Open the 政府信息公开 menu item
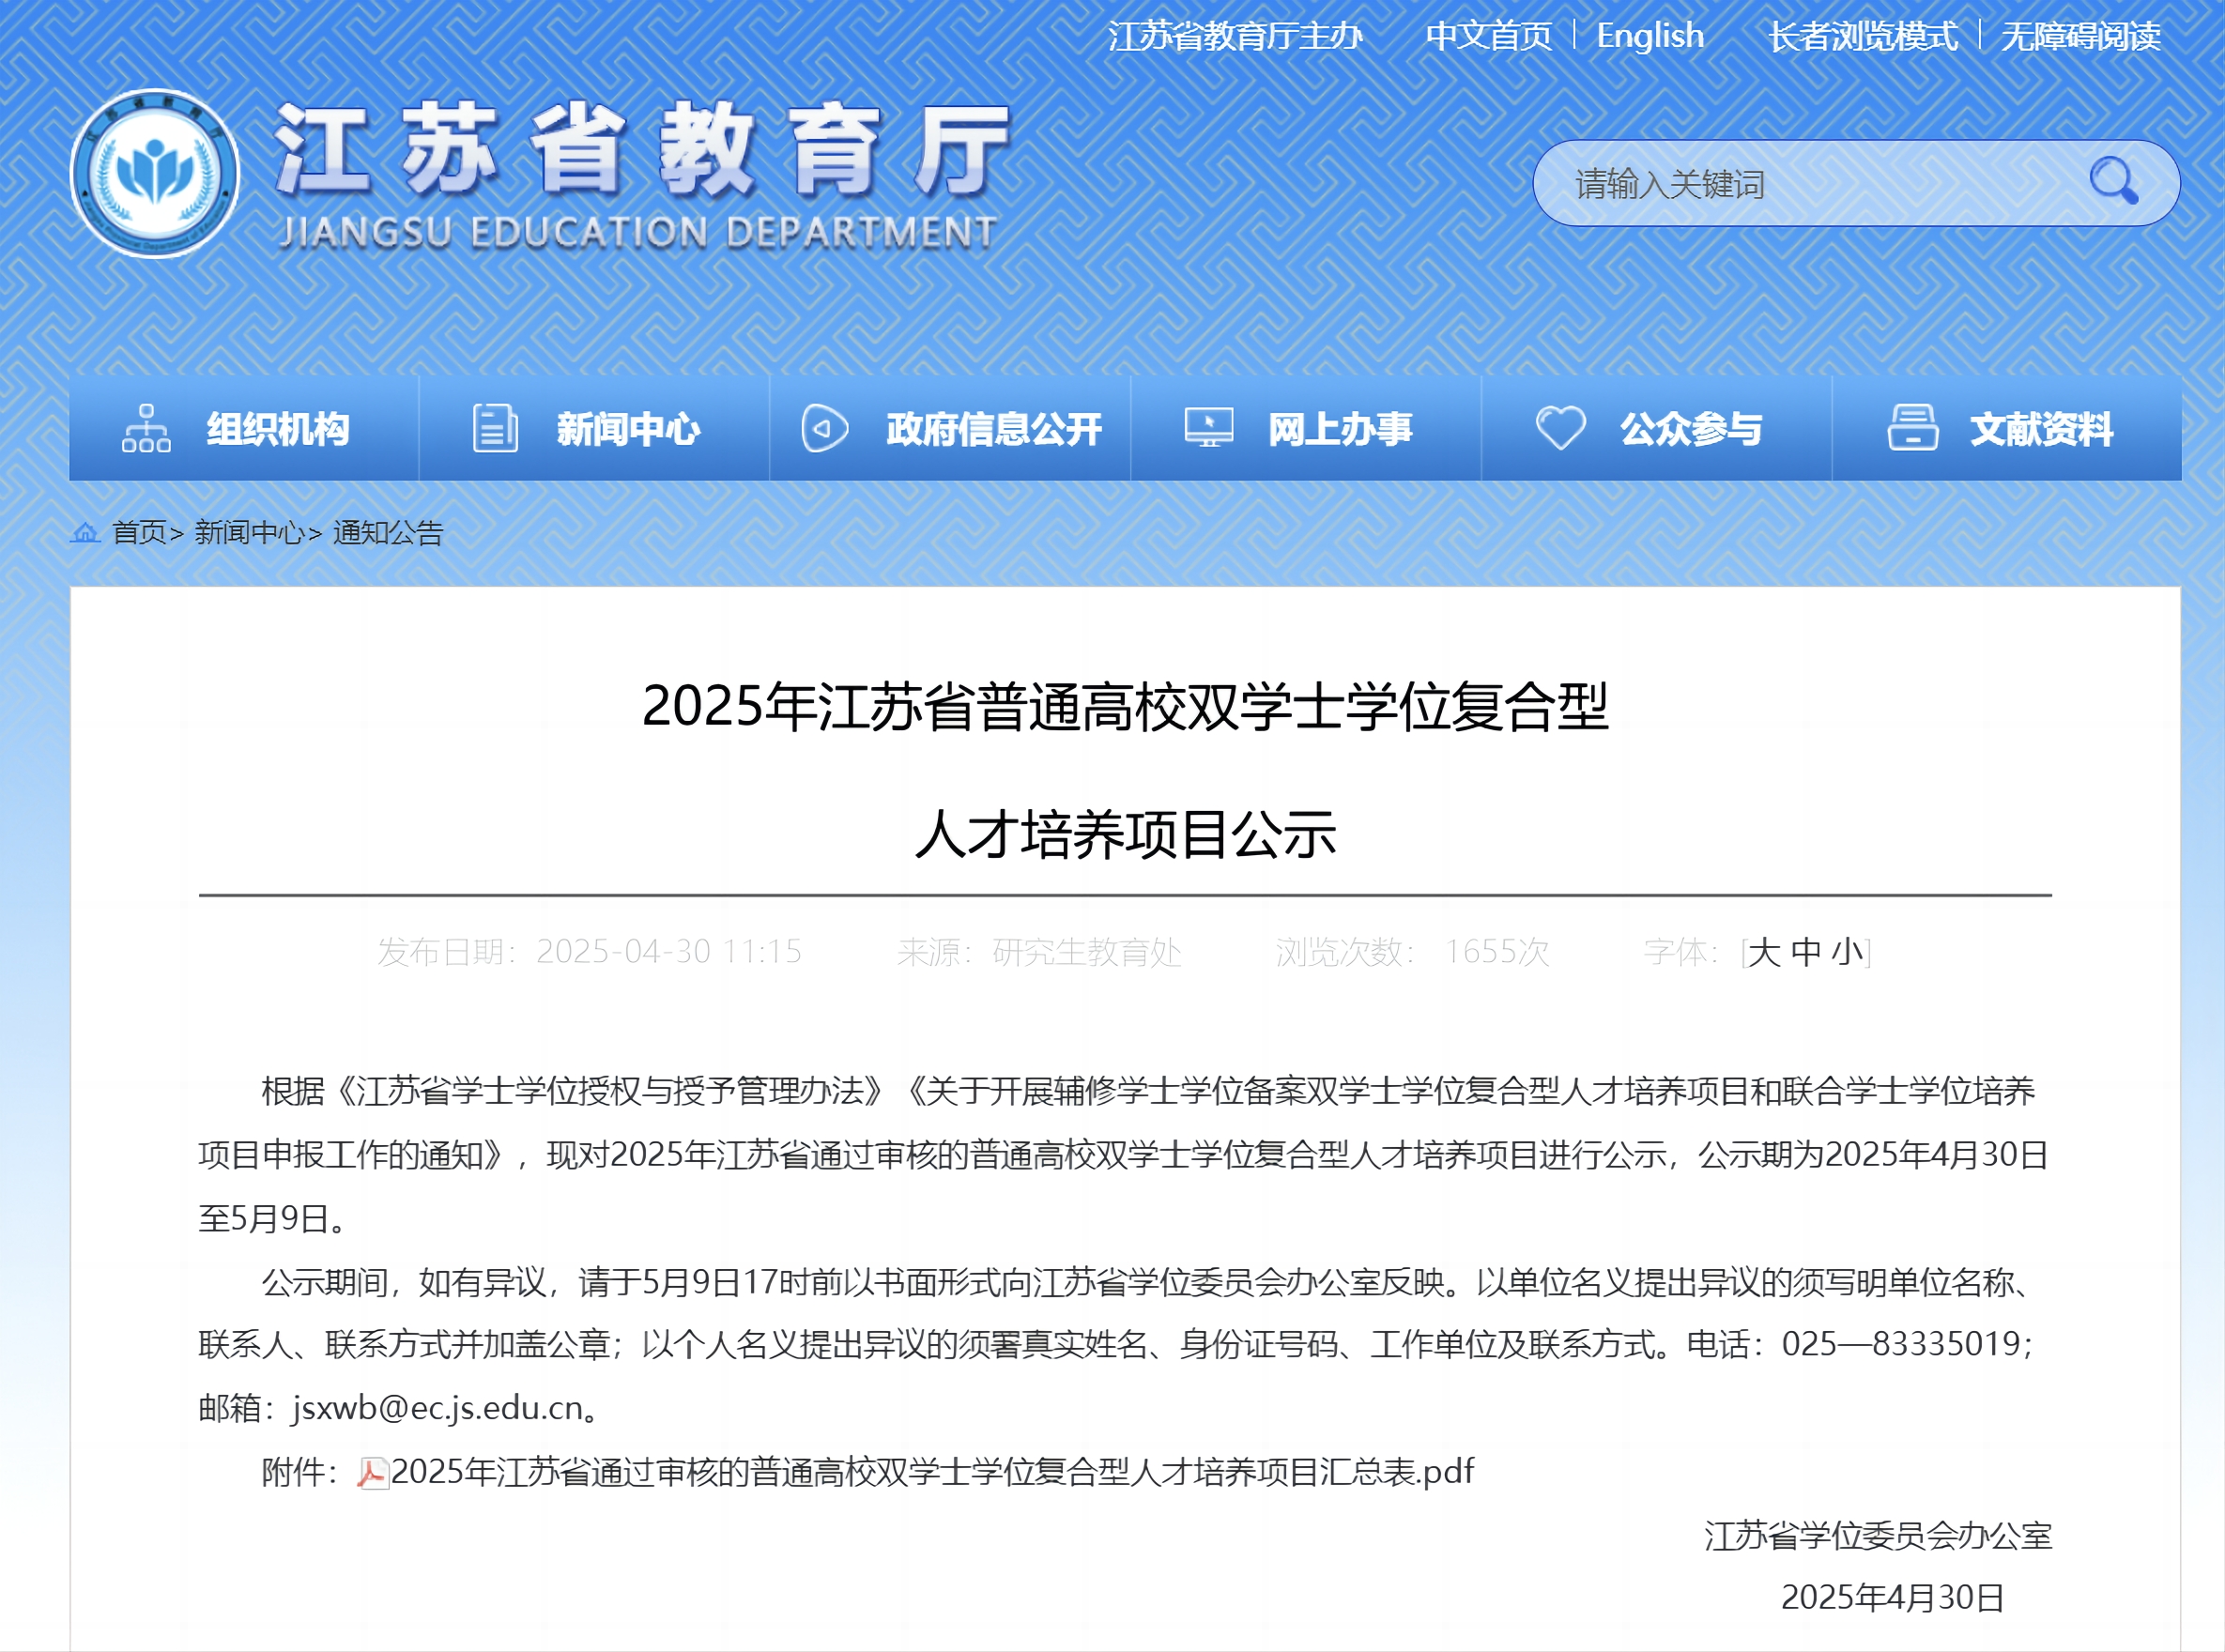Image resolution: width=2225 pixels, height=1652 pixels. pyautogui.click(x=992, y=429)
